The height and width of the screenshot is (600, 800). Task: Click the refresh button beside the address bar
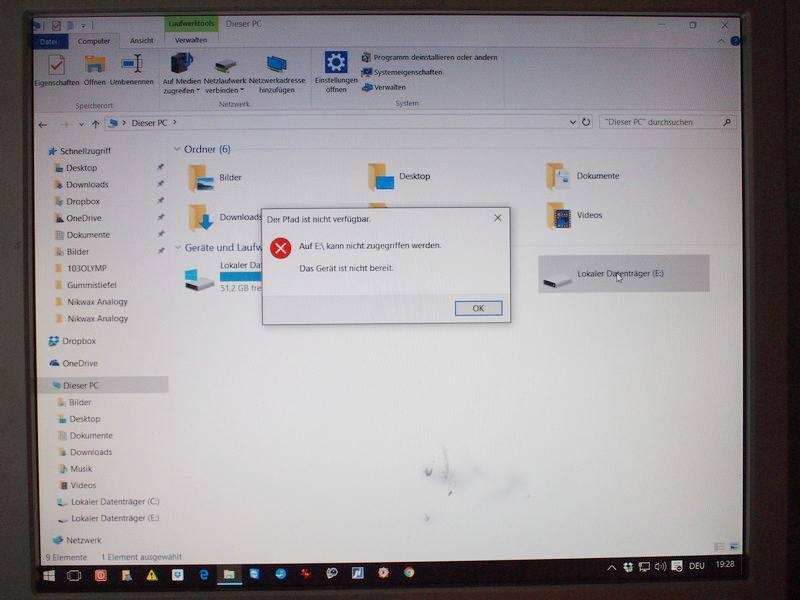[586, 123]
